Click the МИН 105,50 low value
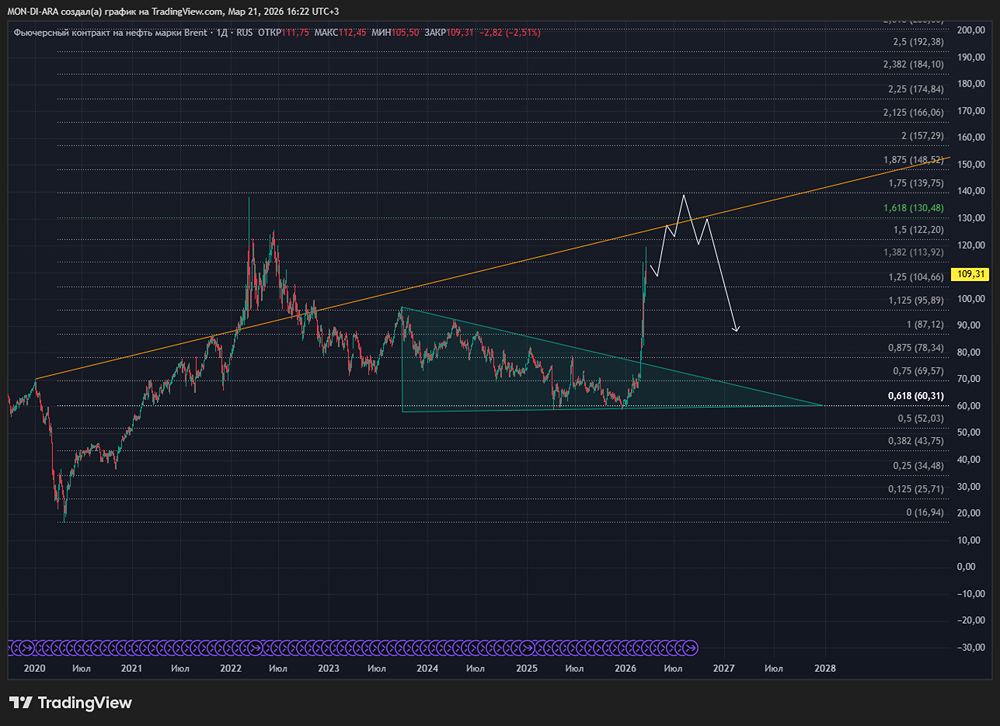Image resolution: width=1000 pixels, height=726 pixels. click(395, 33)
